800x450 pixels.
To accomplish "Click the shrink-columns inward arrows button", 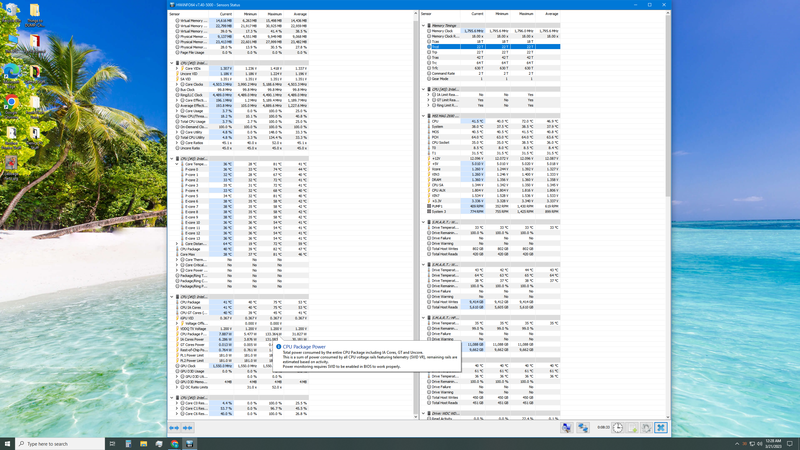I will pyautogui.click(x=187, y=428).
